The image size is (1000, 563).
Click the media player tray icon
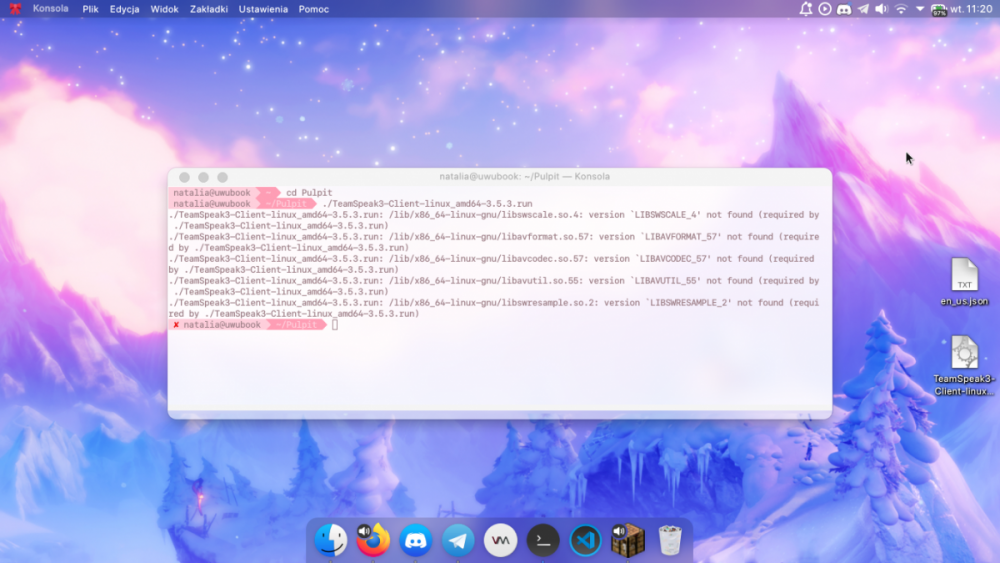point(825,9)
